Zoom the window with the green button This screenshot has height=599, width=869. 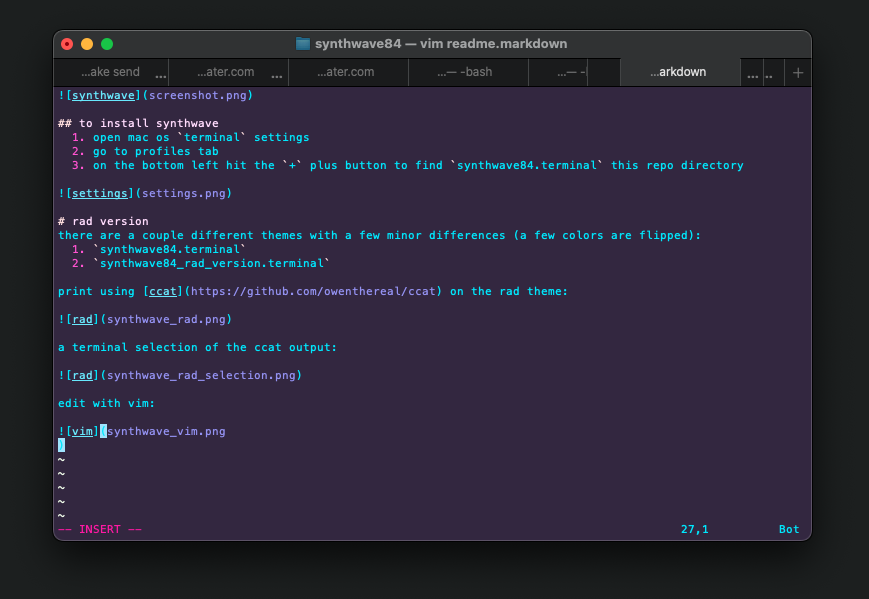click(x=107, y=44)
